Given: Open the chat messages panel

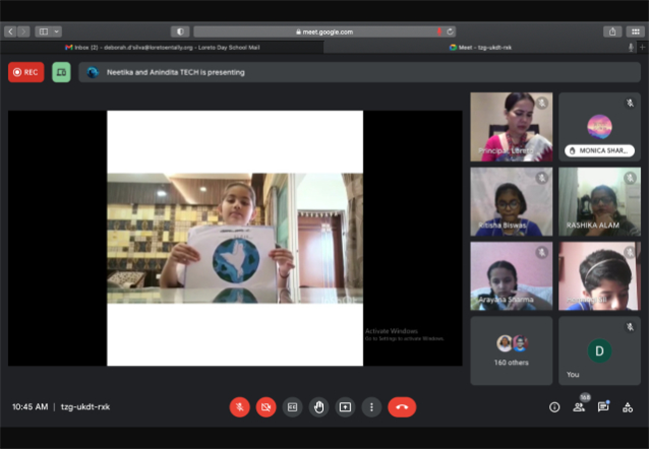Looking at the screenshot, I should pos(603,407).
